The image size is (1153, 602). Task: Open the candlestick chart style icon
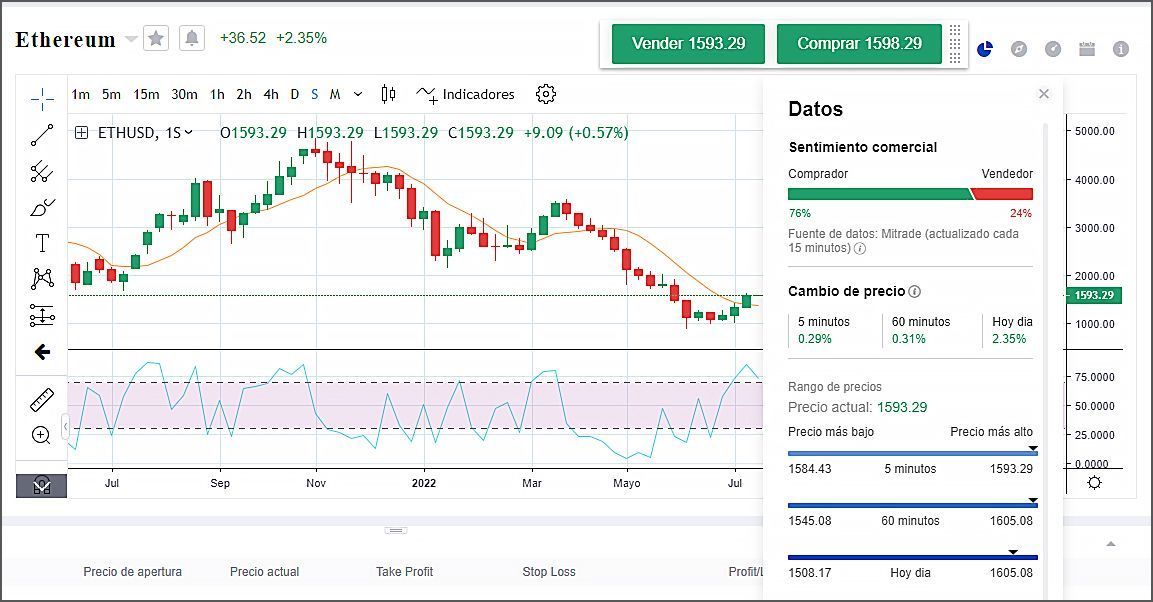[x=388, y=94]
